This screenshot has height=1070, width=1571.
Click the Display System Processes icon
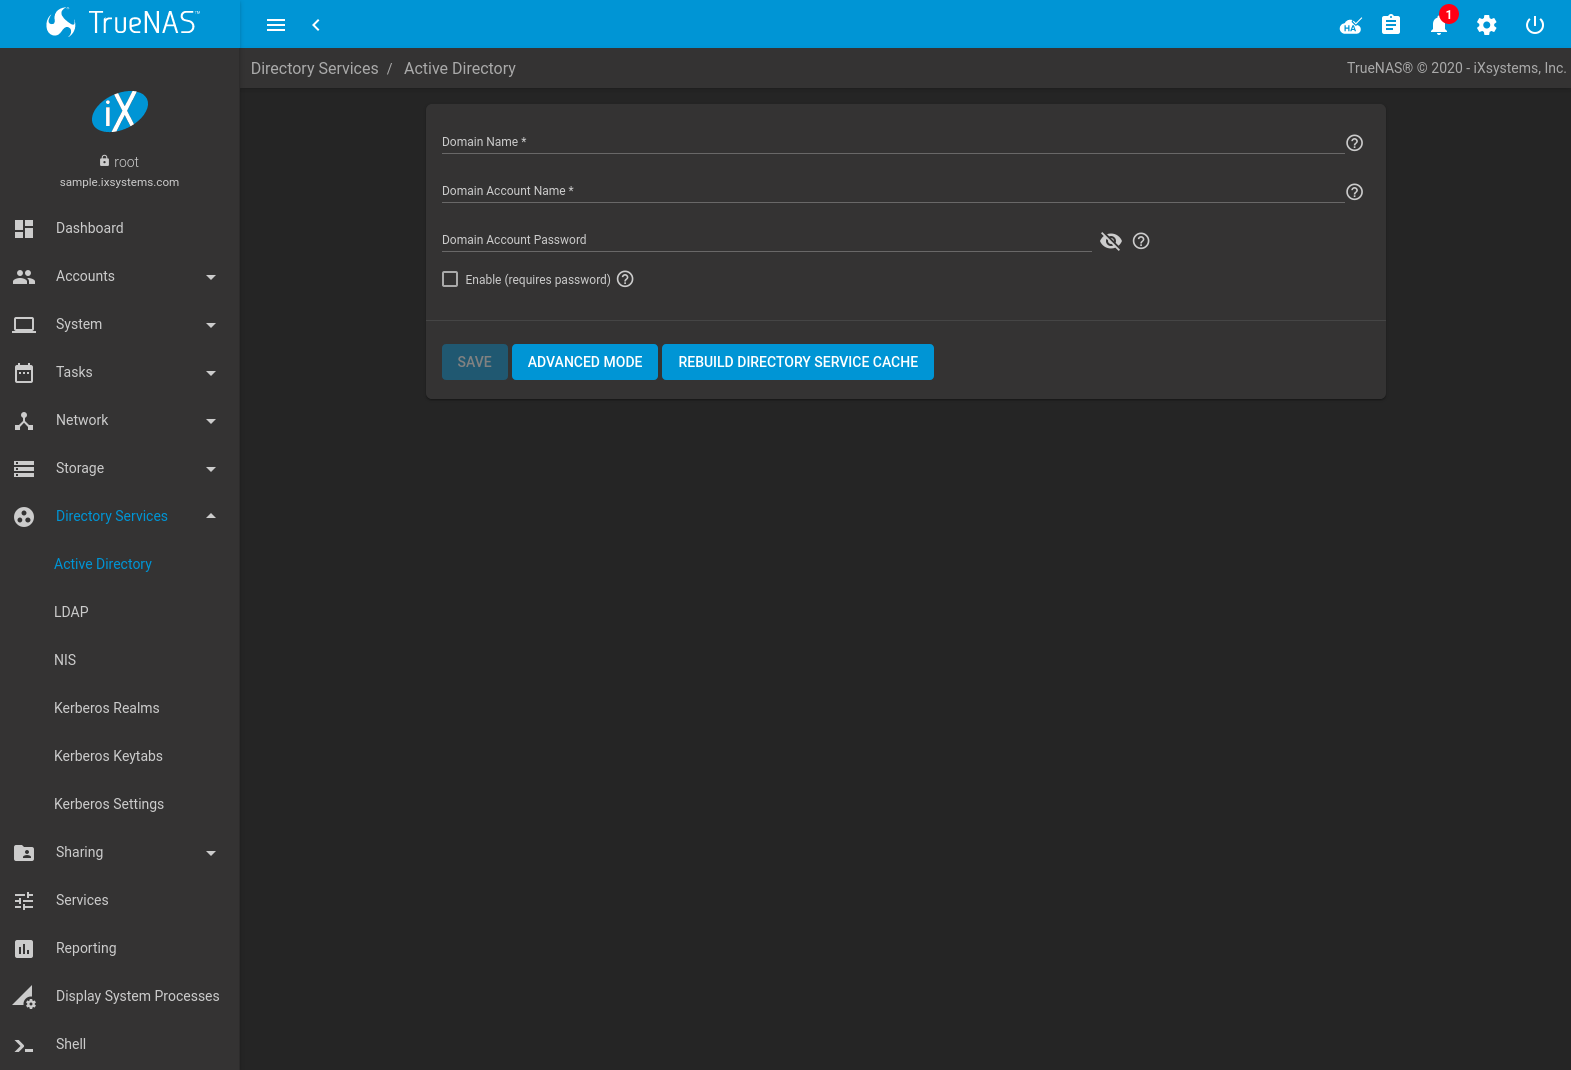(24, 996)
